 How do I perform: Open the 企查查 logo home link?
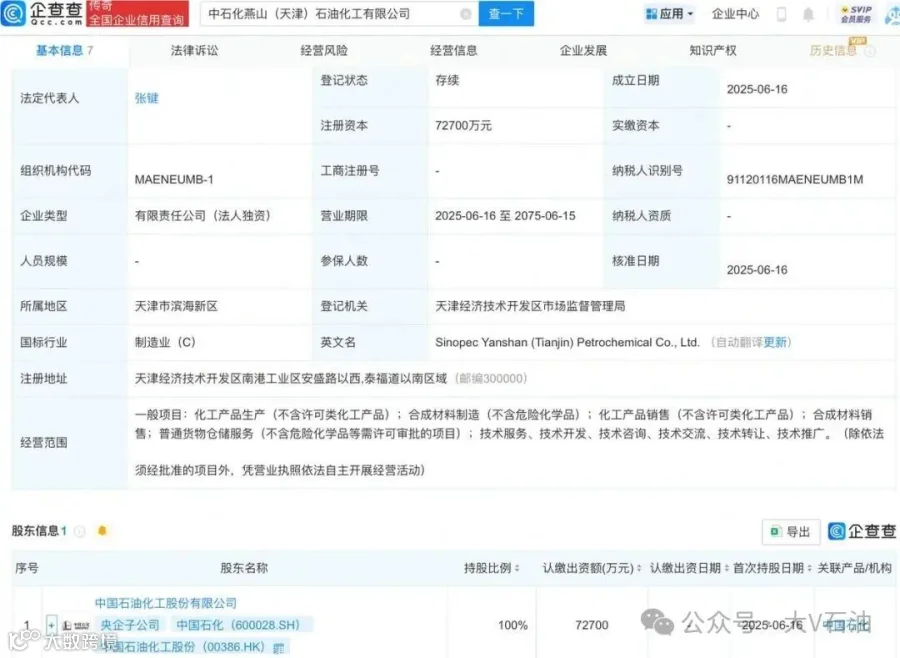[x=42, y=13]
